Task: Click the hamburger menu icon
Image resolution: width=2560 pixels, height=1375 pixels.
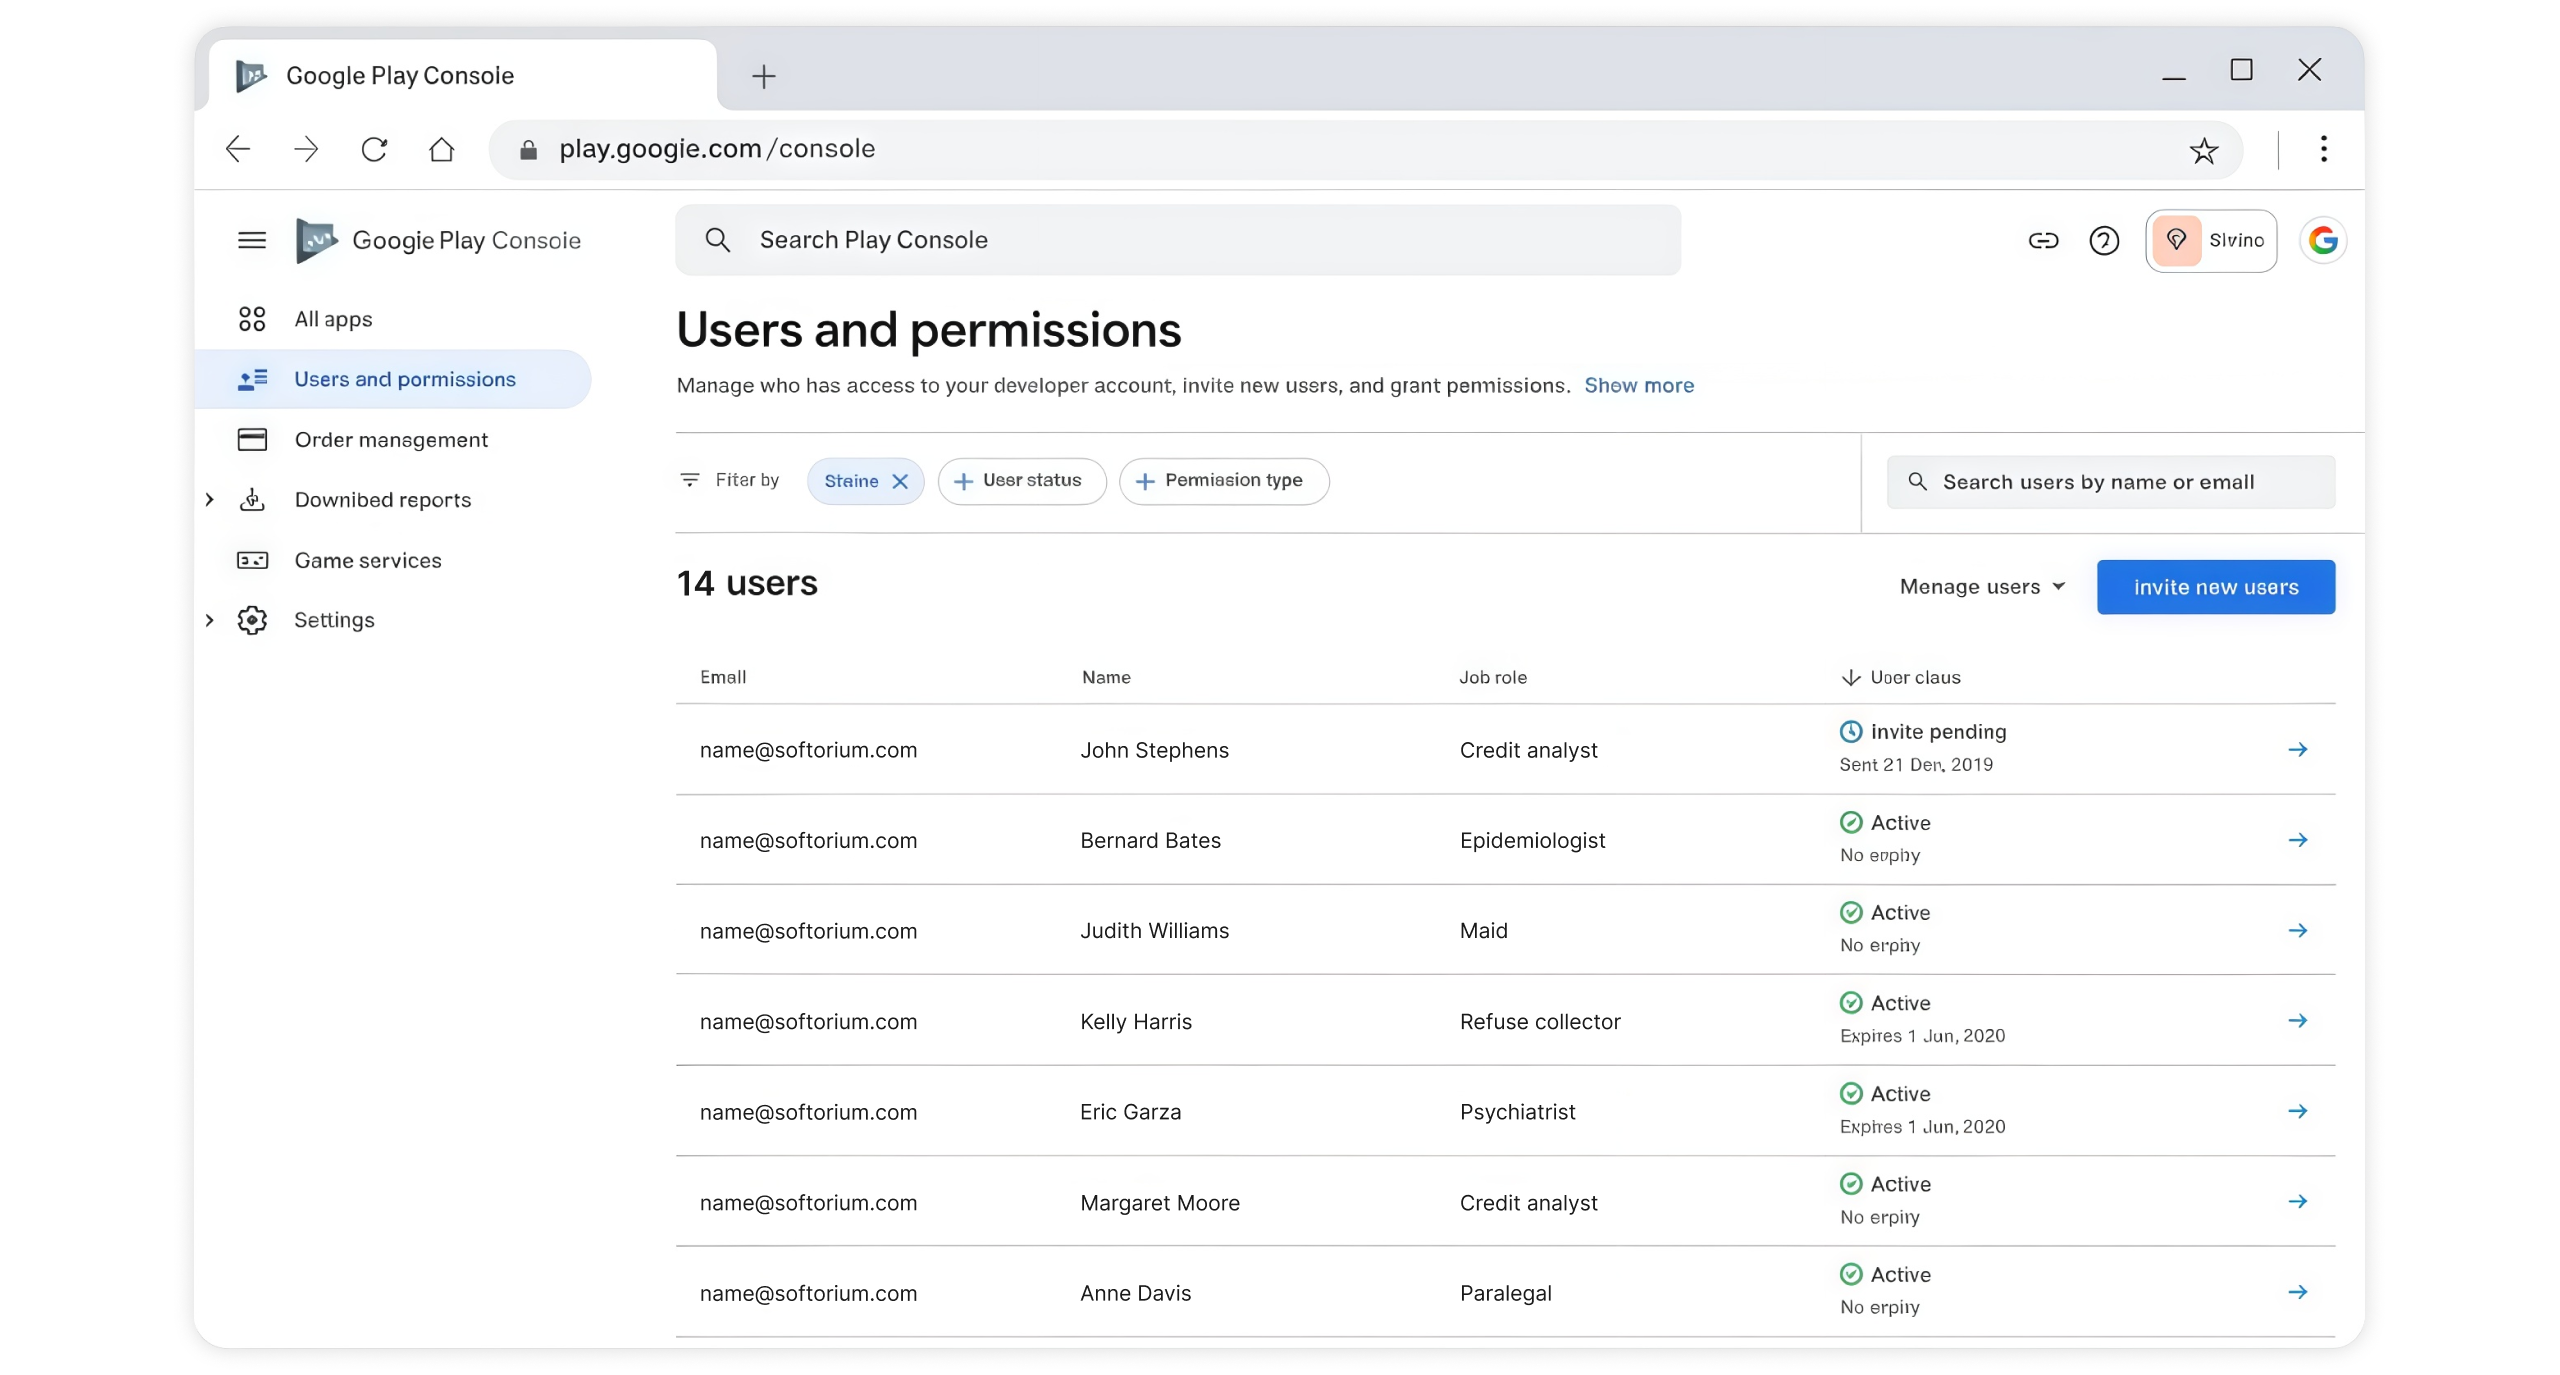Action: click(252, 240)
